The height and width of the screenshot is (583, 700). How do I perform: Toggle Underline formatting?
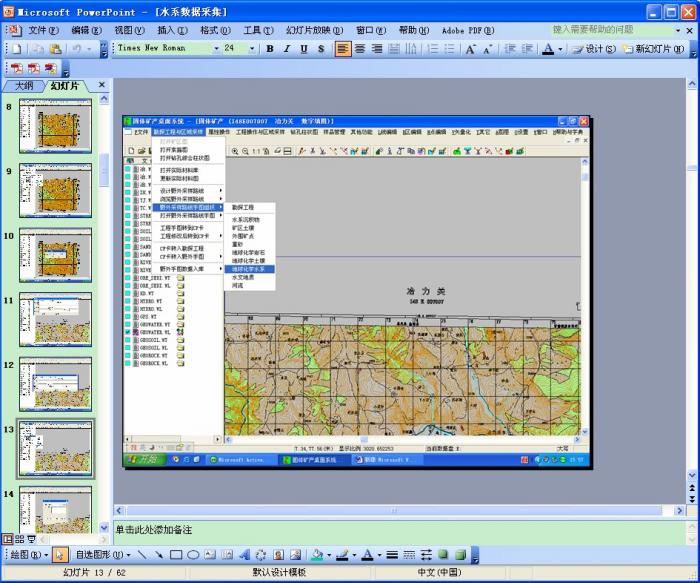[x=304, y=48]
